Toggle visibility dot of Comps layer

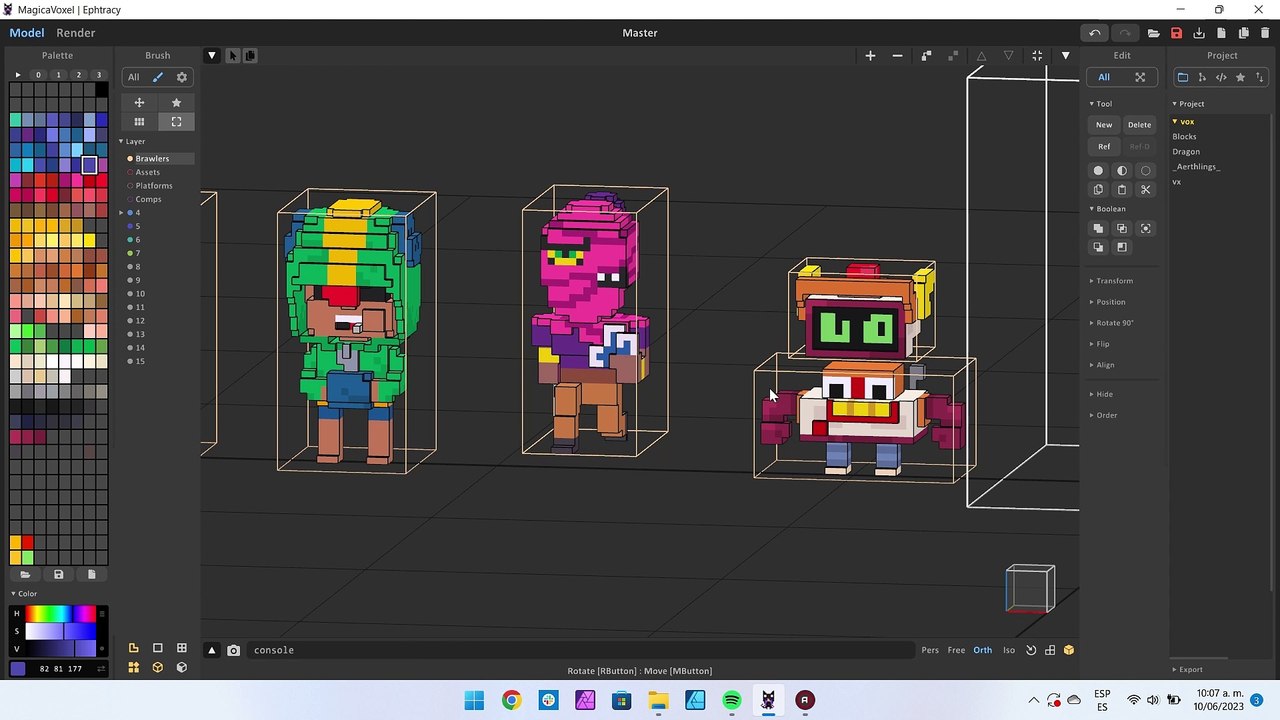click(130, 199)
